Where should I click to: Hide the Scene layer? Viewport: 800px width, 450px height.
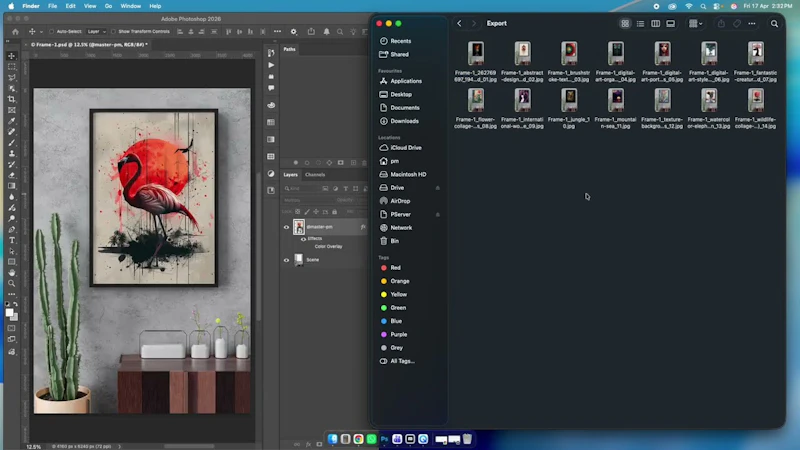point(286,260)
